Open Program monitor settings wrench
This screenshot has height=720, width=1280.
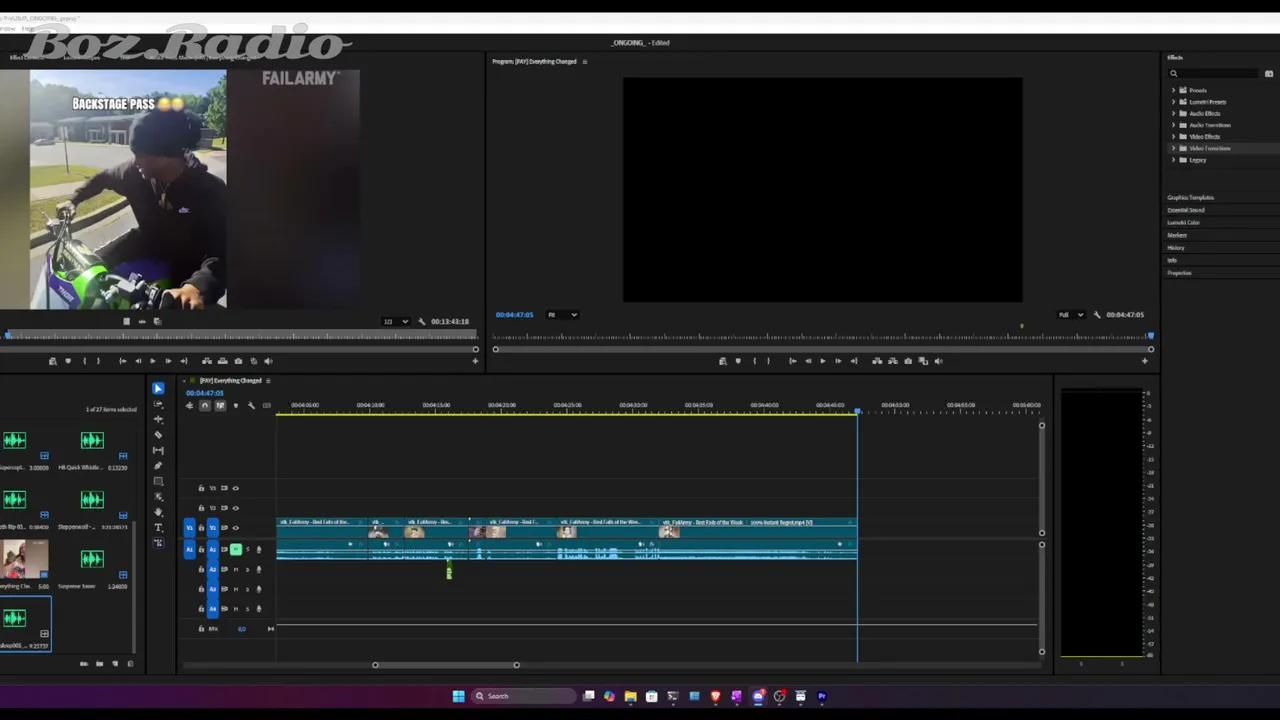(x=1097, y=315)
